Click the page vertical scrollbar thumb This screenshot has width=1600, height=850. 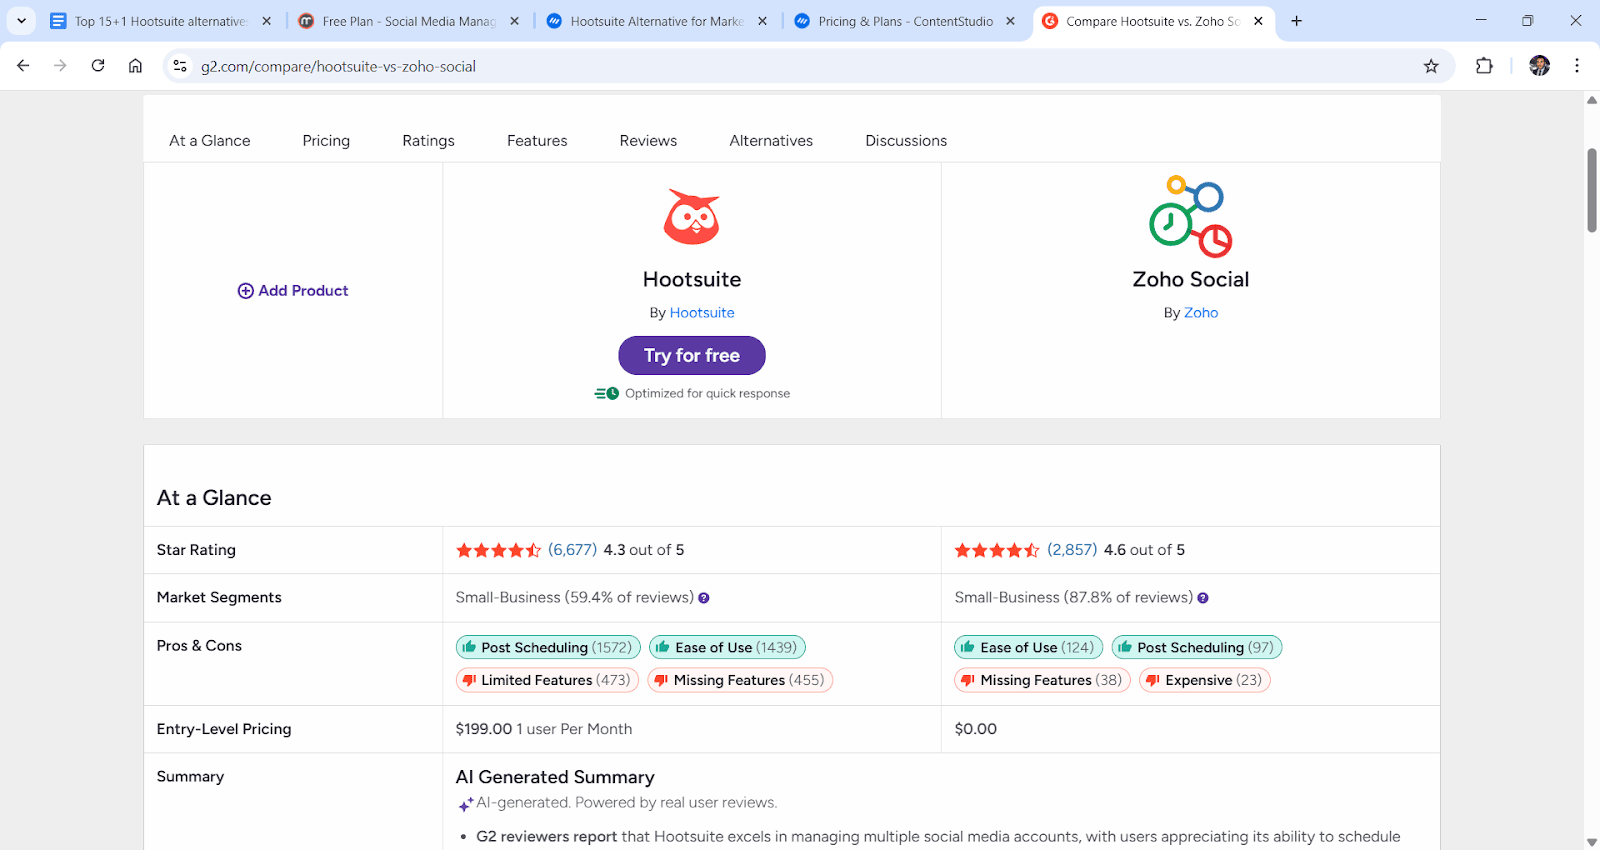(1591, 190)
